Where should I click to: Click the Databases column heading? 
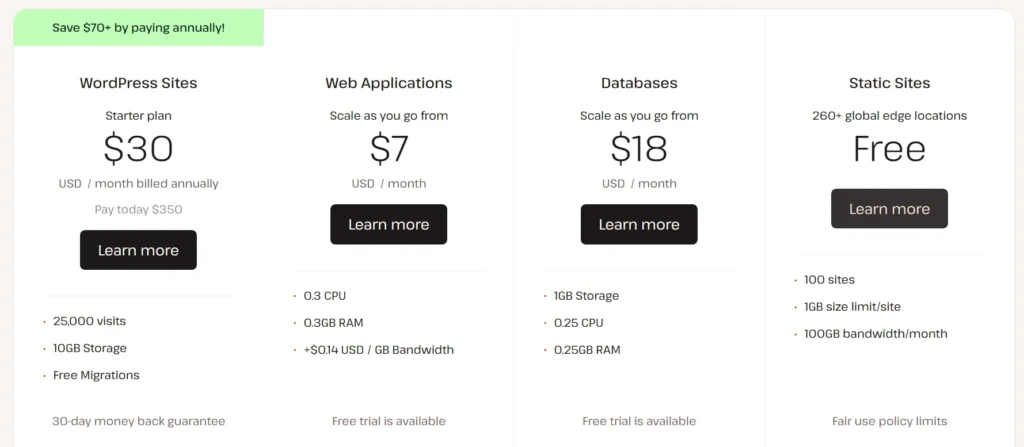(639, 83)
